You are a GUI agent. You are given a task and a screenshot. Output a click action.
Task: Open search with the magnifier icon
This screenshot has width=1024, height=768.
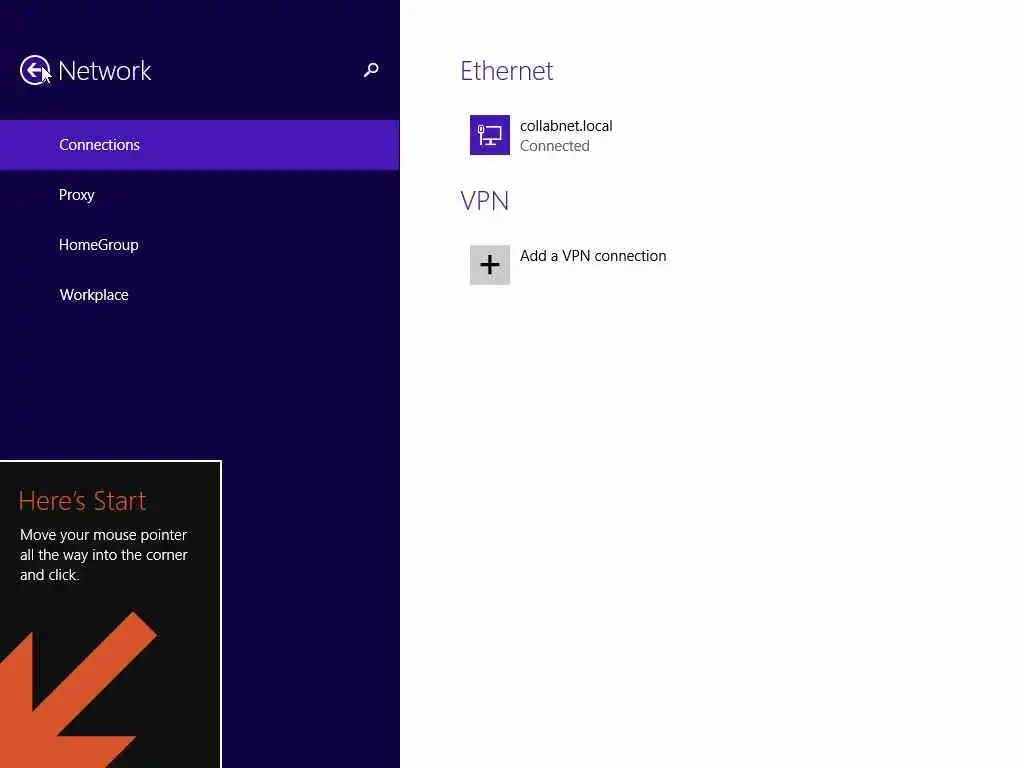coord(371,70)
